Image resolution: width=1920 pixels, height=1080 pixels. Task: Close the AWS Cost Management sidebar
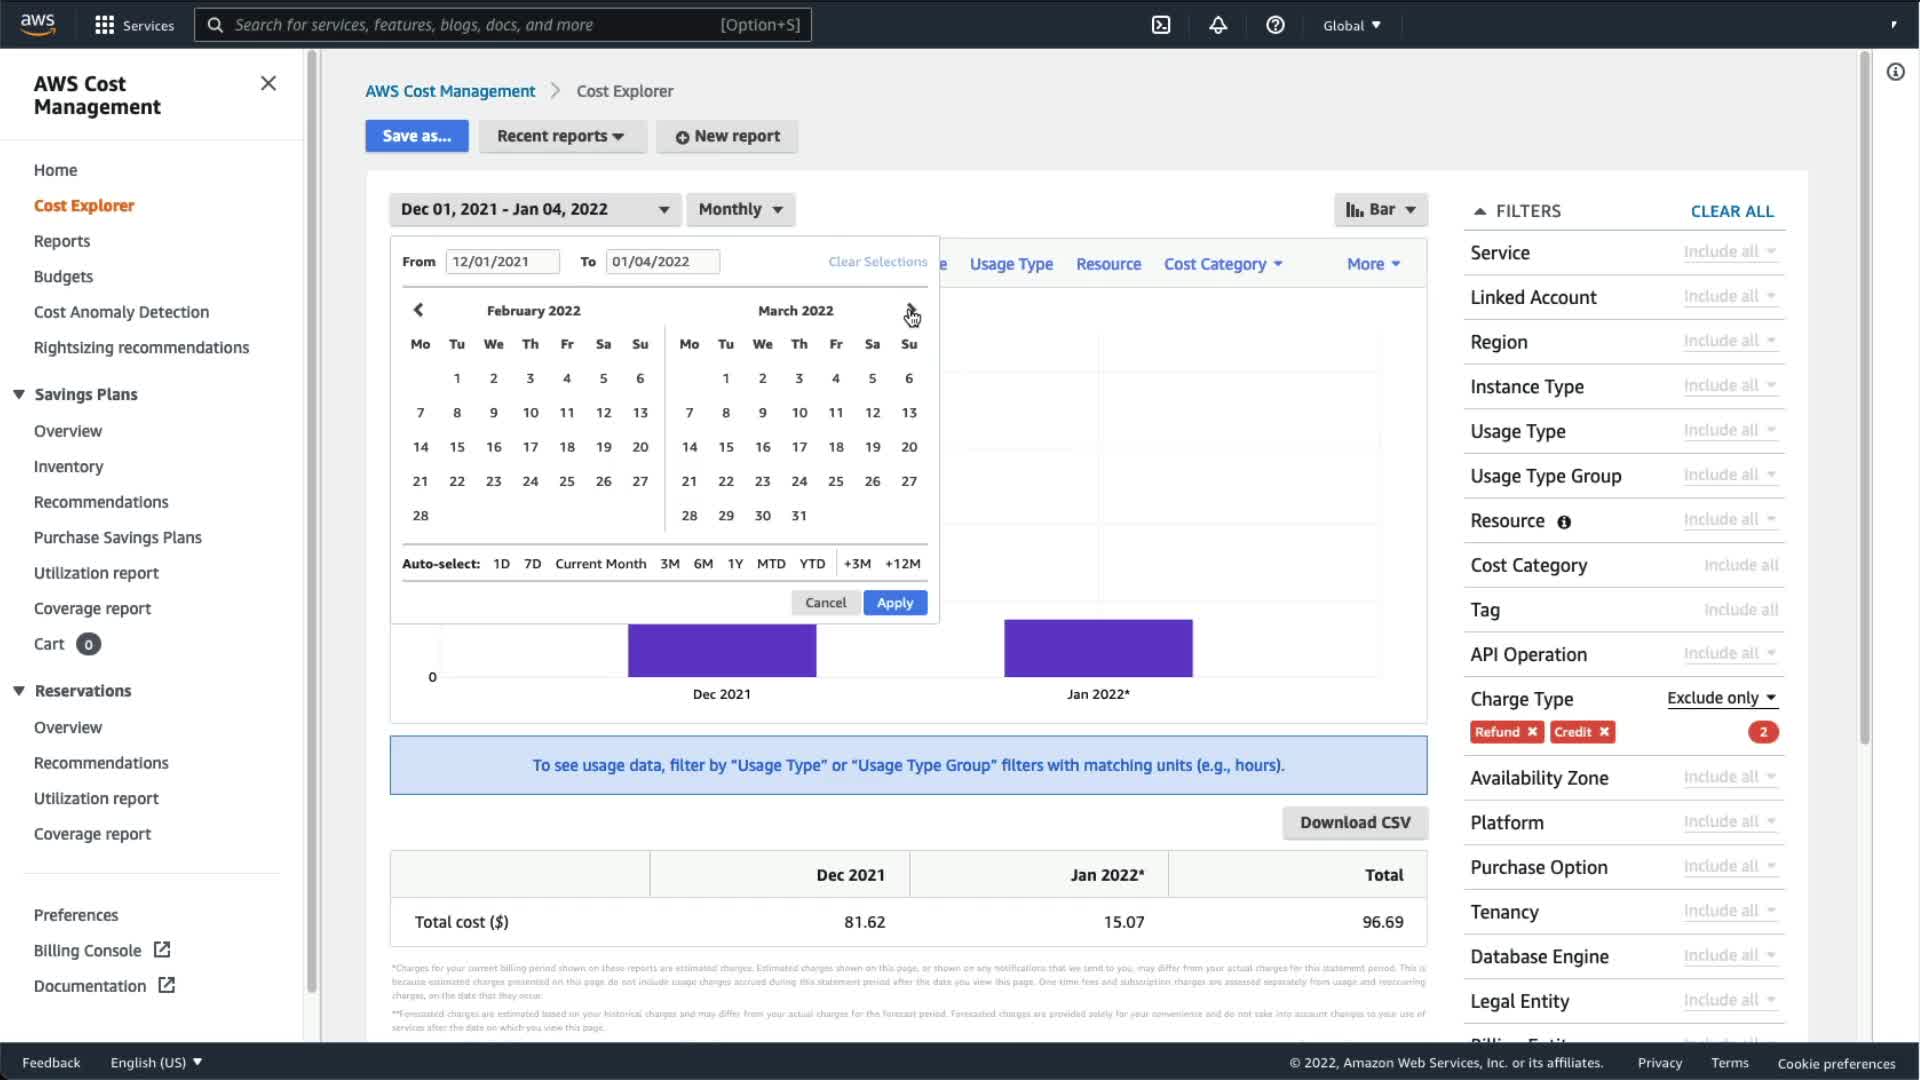[x=268, y=84]
